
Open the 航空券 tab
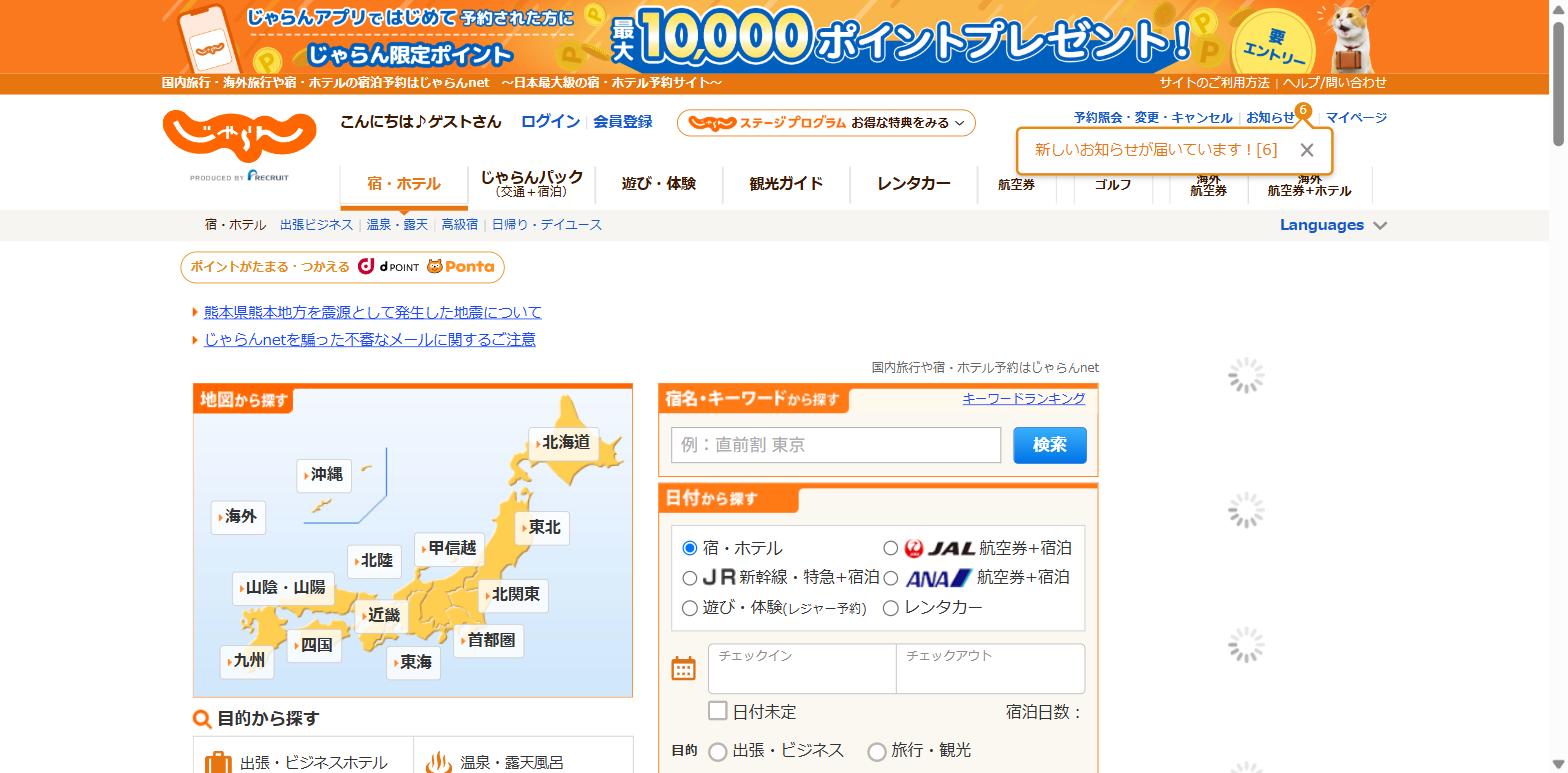click(1016, 184)
